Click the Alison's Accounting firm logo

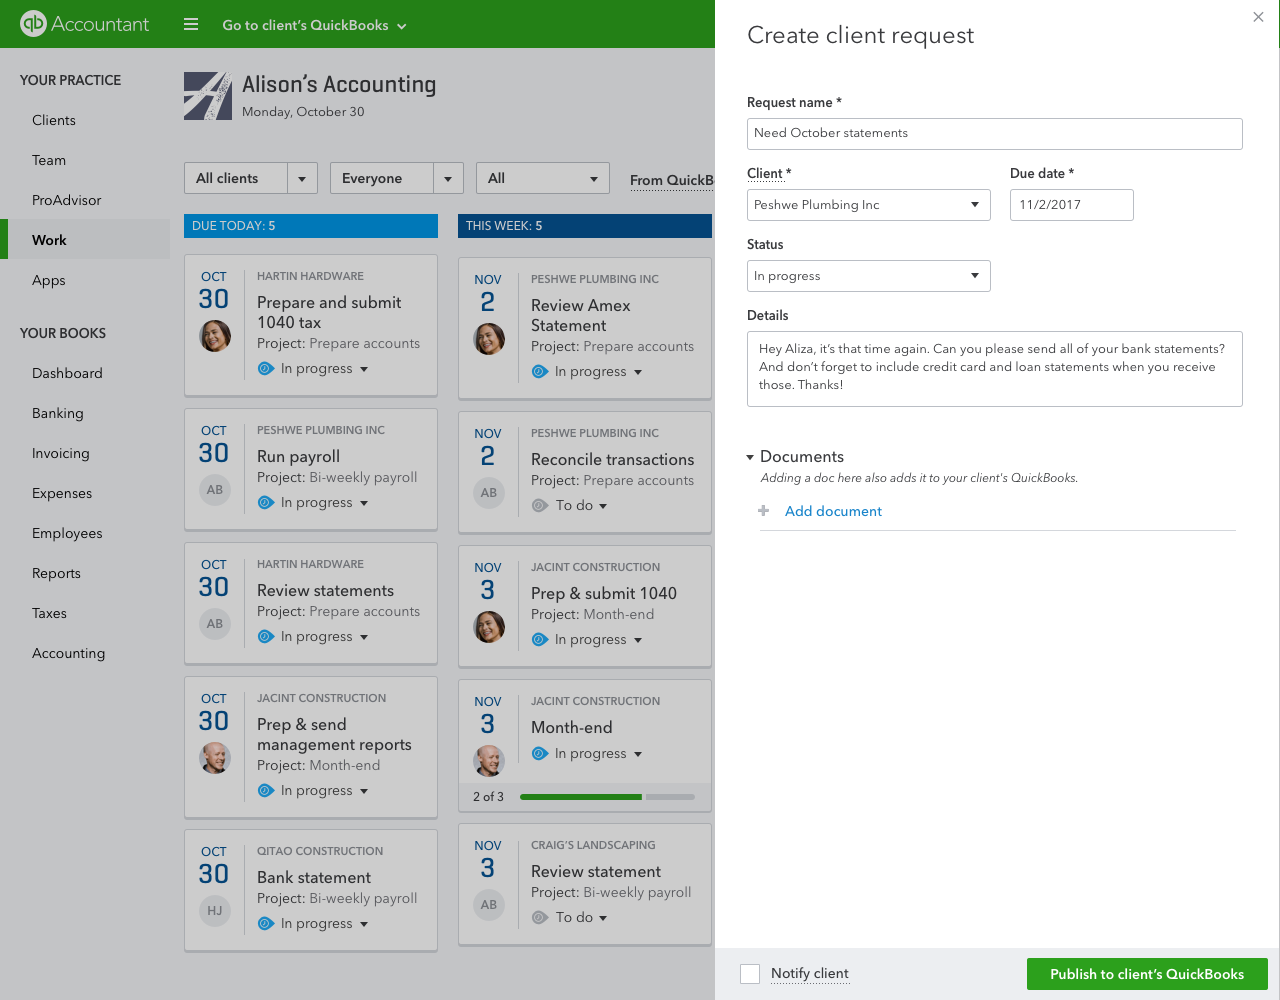(x=208, y=96)
